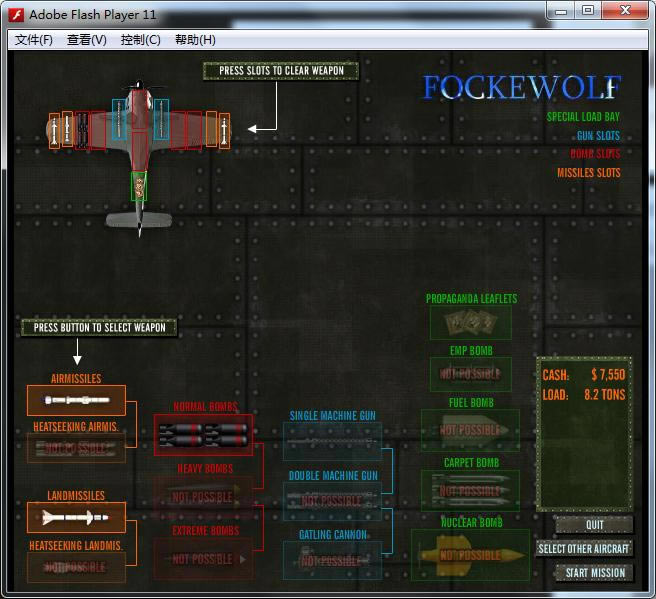Screen dimensions: 656x599
Task: Select the Gatling Cannon weapon
Action: tap(332, 560)
